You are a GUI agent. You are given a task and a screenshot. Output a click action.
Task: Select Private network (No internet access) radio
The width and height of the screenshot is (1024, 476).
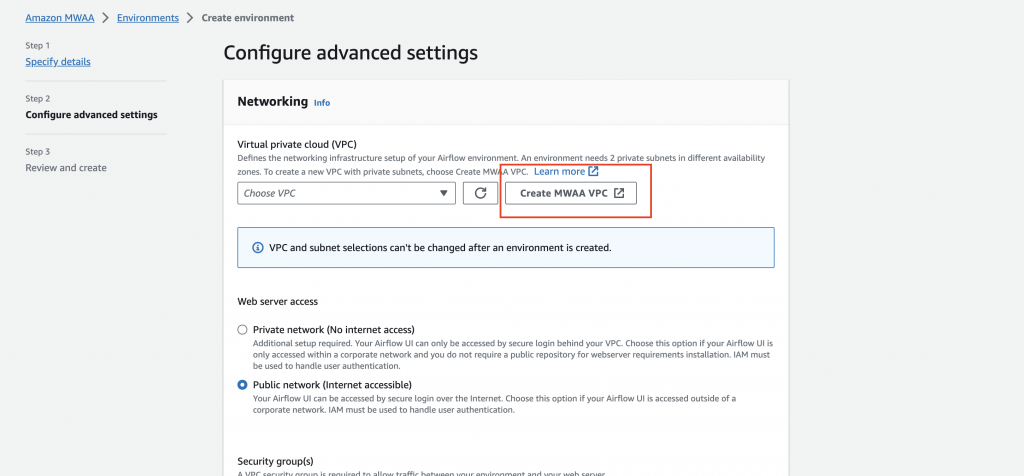coord(242,330)
